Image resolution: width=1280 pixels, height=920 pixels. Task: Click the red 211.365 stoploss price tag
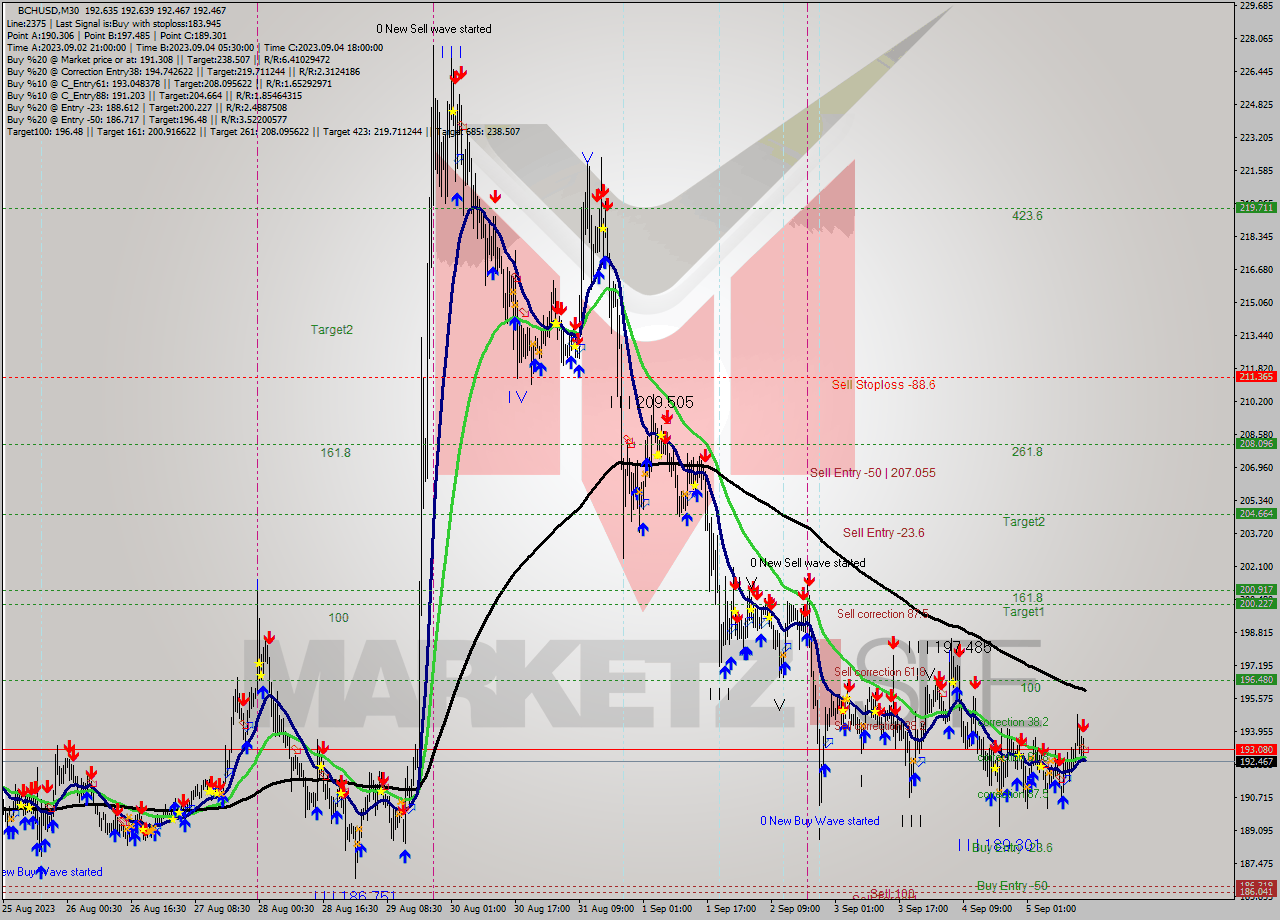1256,377
